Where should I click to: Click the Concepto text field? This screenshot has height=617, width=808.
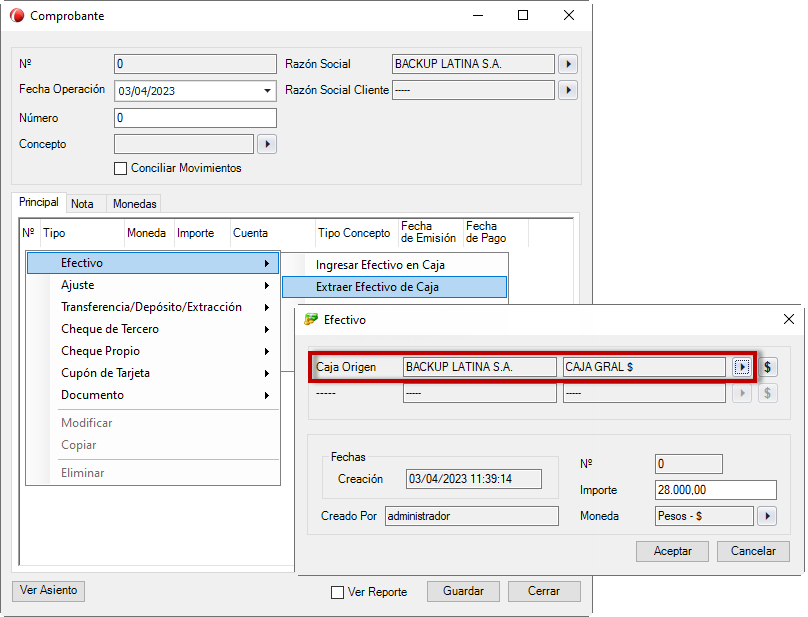[184, 144]
